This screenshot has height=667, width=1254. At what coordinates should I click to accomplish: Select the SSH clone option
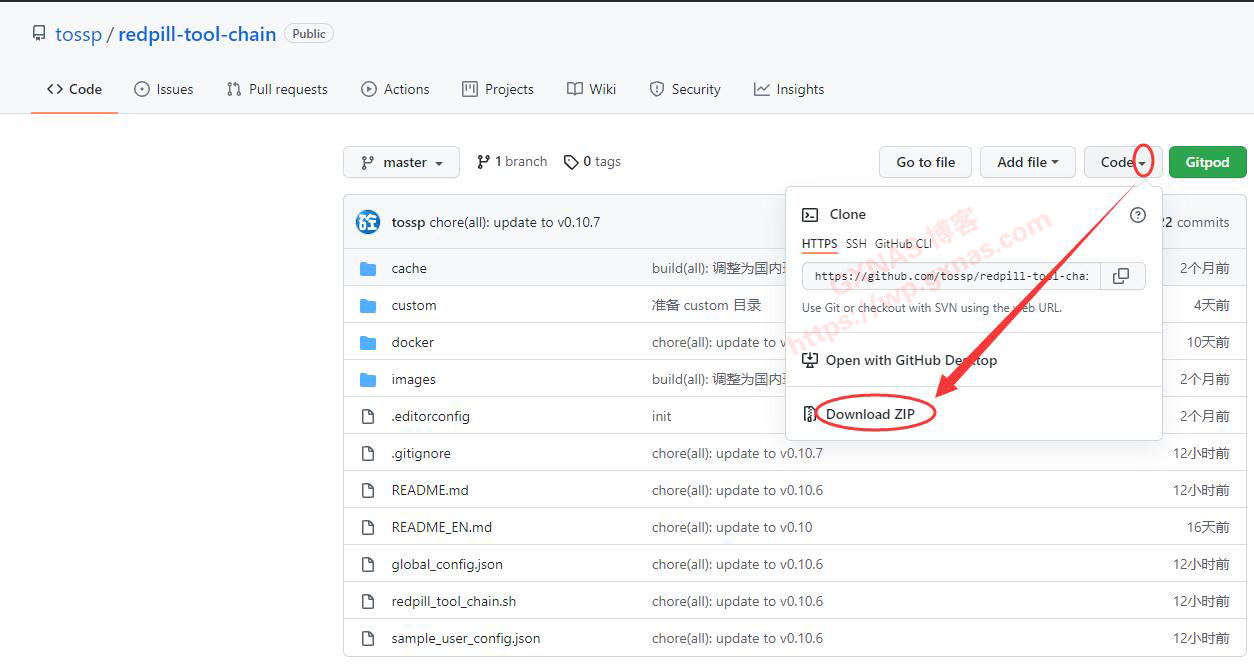pos(856,244)
